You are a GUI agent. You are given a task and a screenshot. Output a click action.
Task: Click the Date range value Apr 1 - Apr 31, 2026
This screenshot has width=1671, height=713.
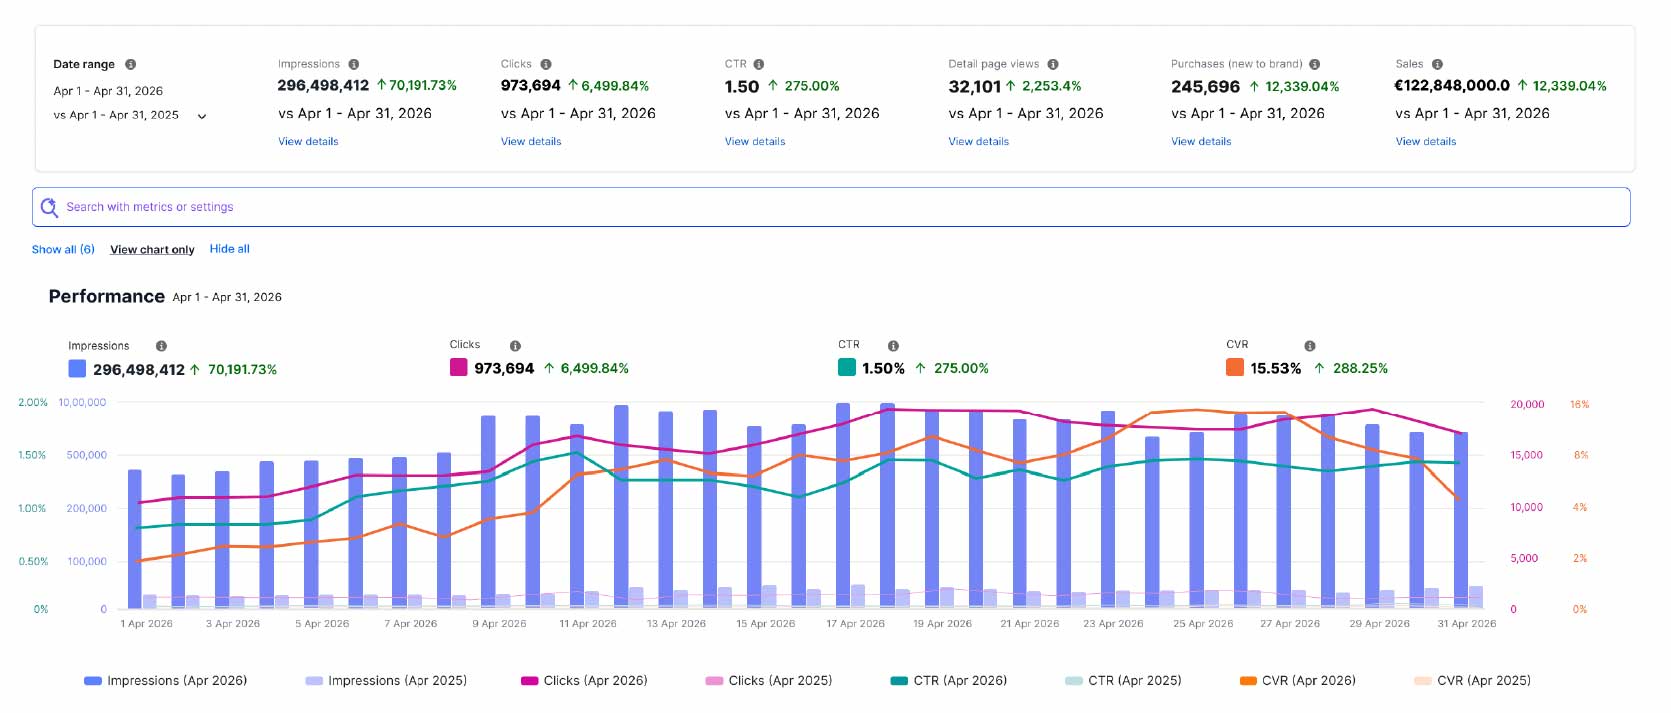(108, 91)
